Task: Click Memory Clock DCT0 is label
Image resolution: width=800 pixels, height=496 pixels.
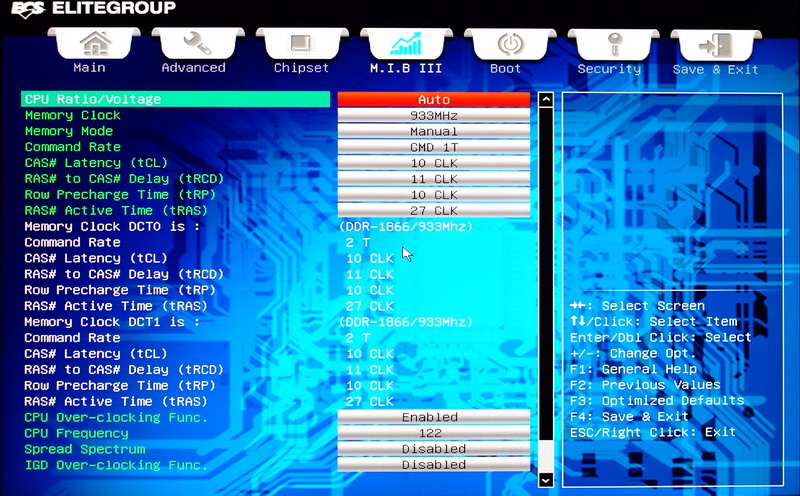Action: (112, 226)
